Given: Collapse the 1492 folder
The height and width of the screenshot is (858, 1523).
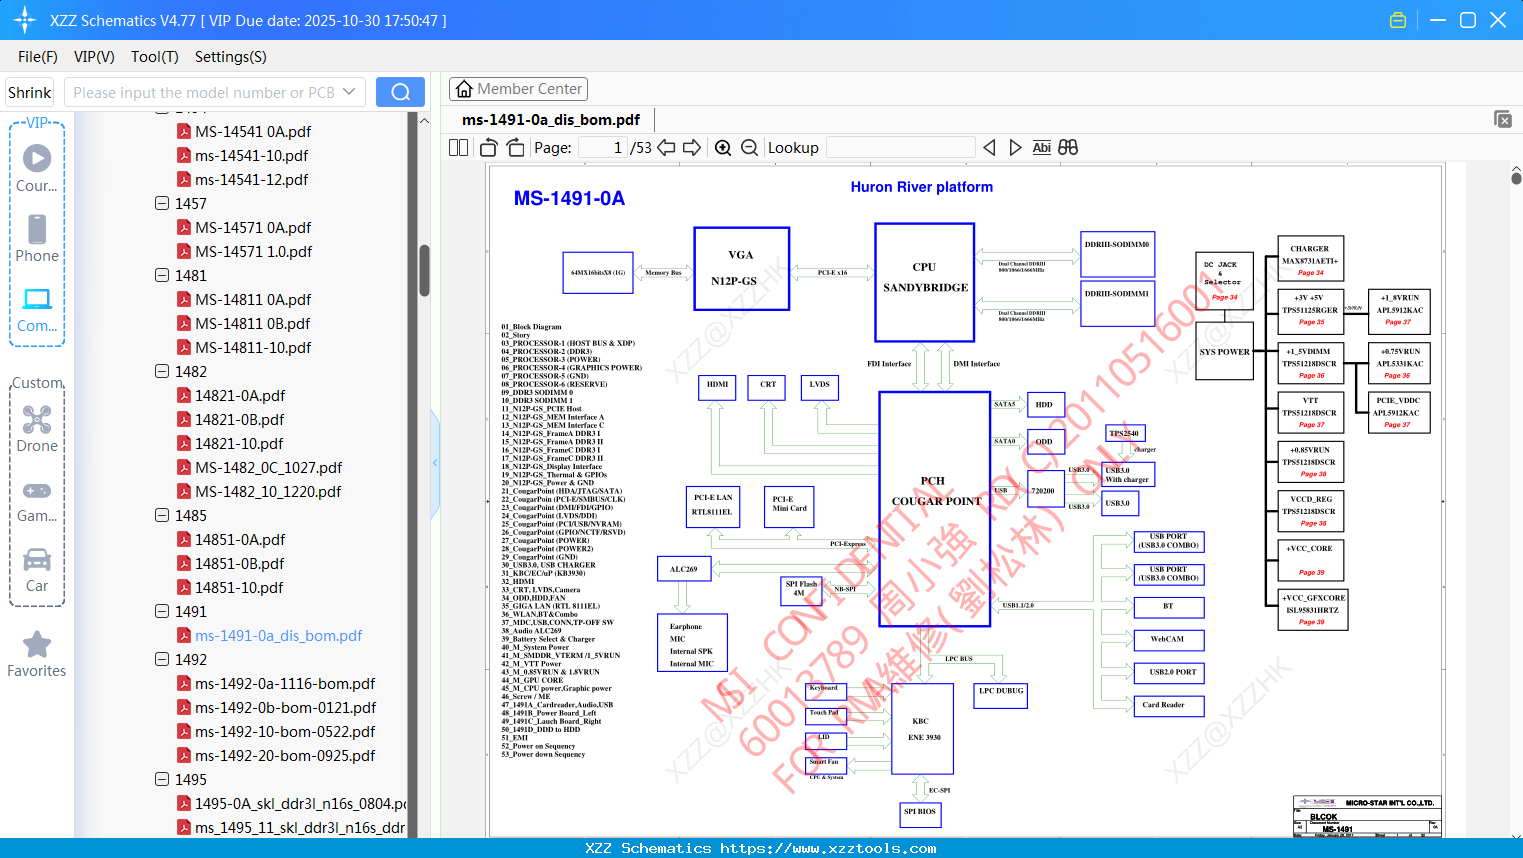Looking at the screenshot, I should [x=162, y=659].
